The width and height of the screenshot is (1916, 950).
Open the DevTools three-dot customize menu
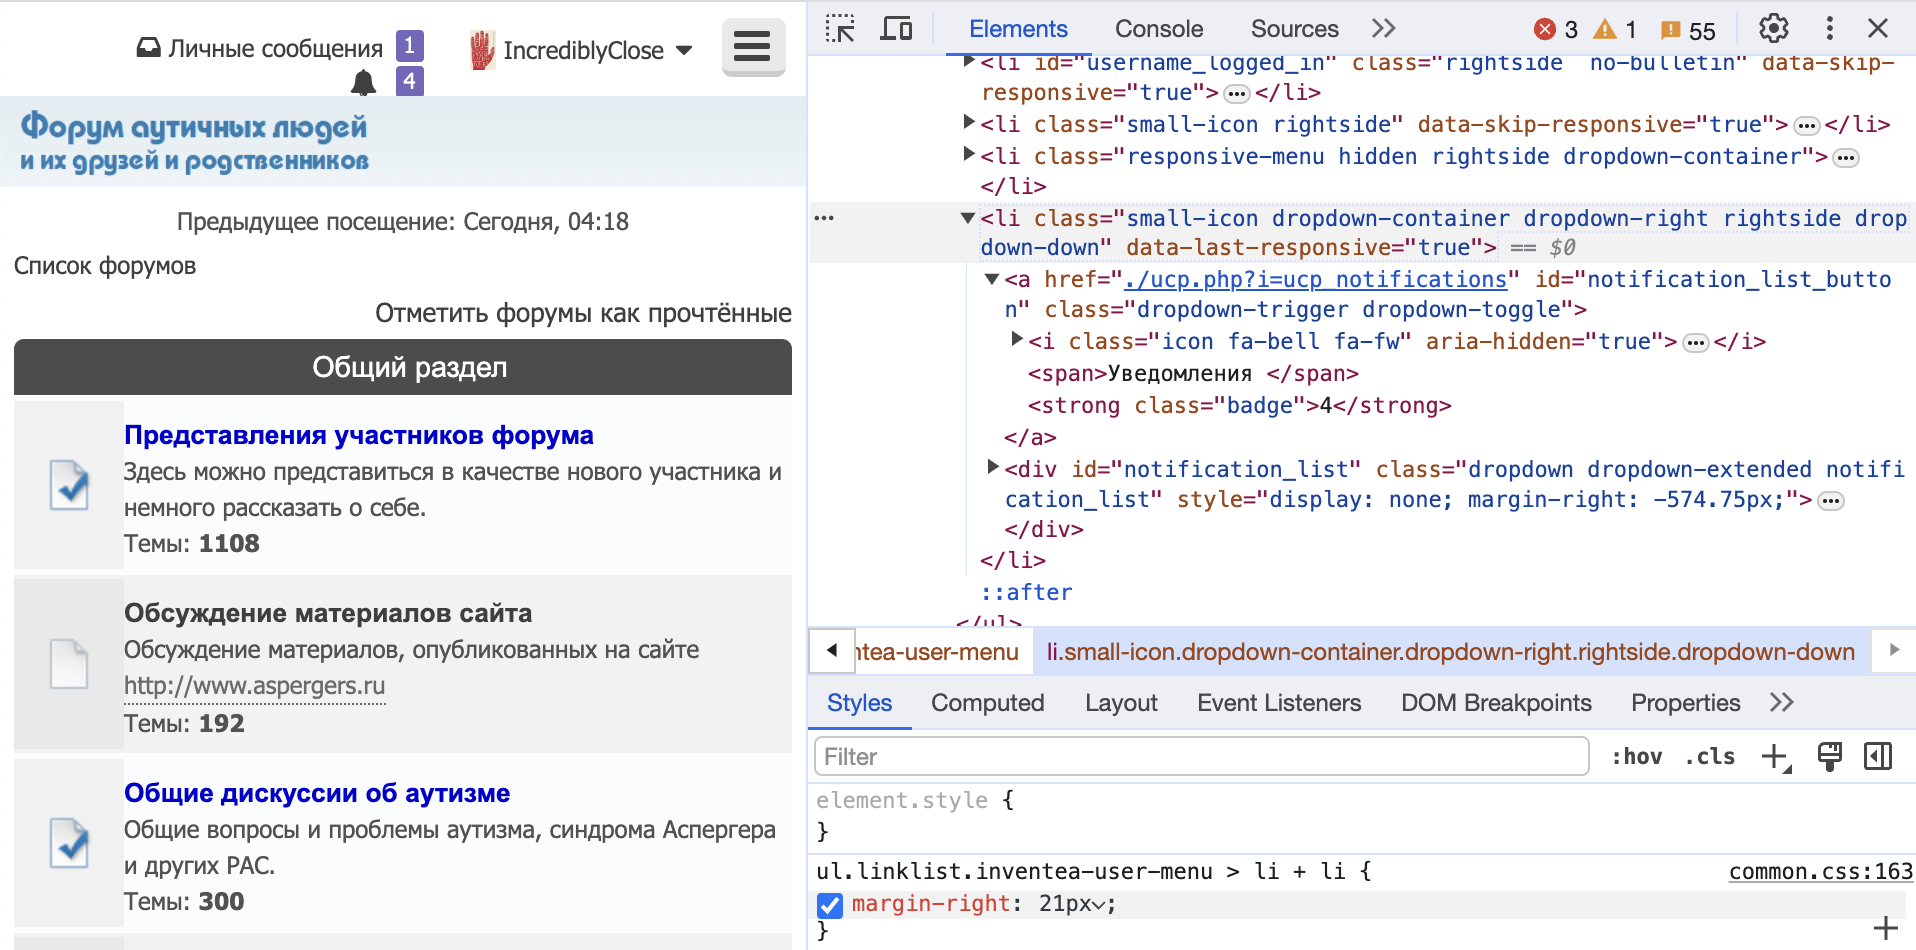tap(1830, 29)
